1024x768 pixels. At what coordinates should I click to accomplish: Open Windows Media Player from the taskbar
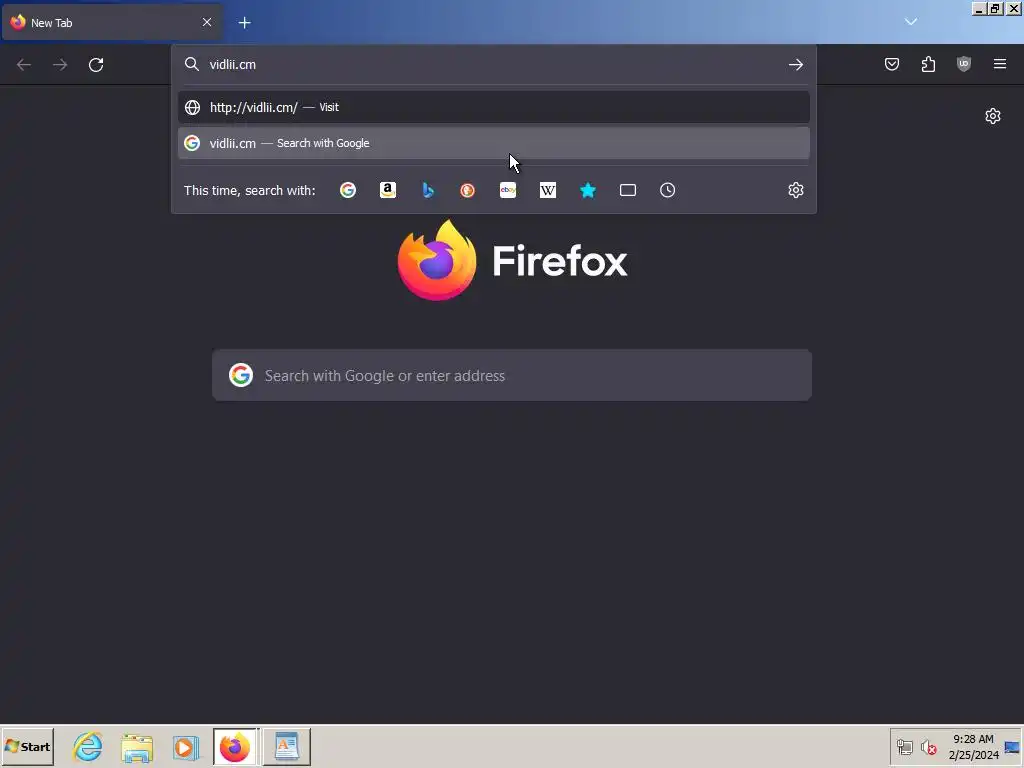pos(185,746)
